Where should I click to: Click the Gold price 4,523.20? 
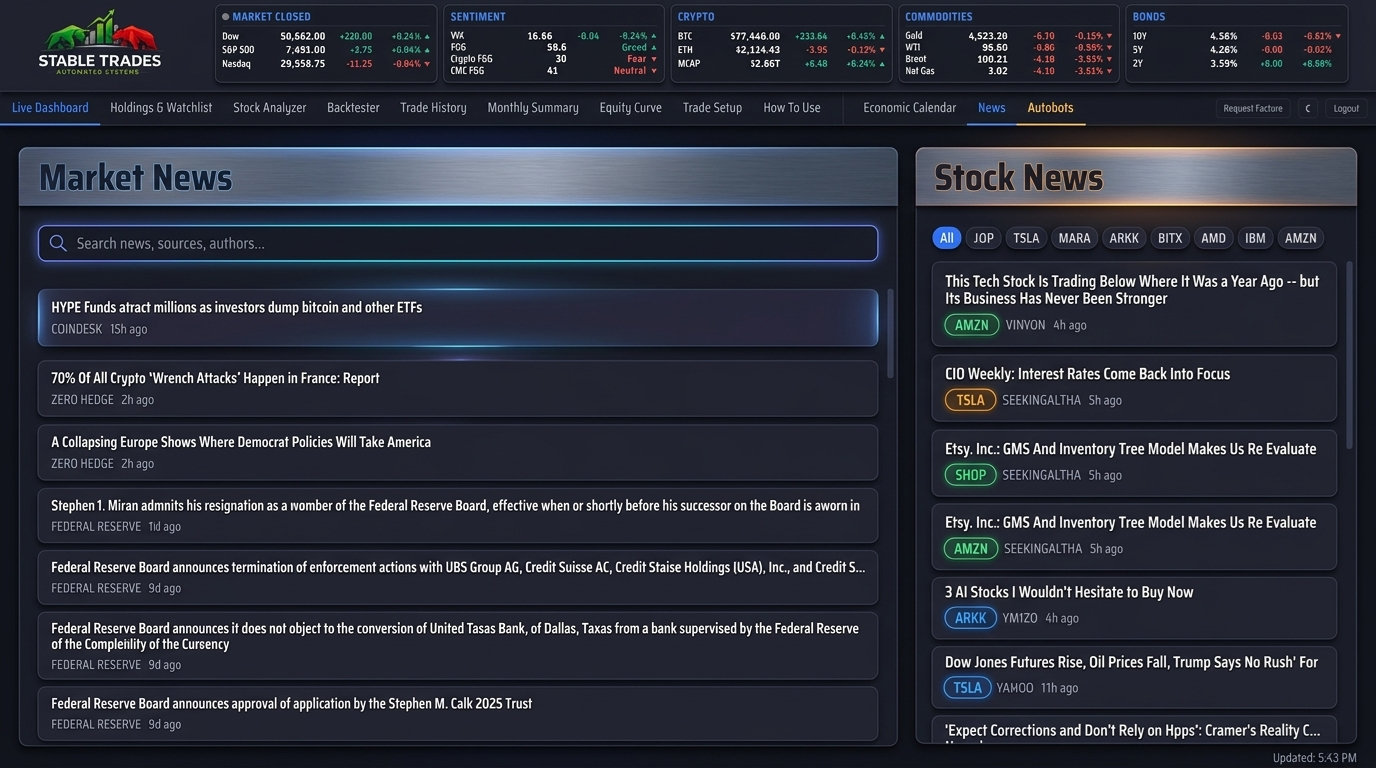(x=988, y=36)
